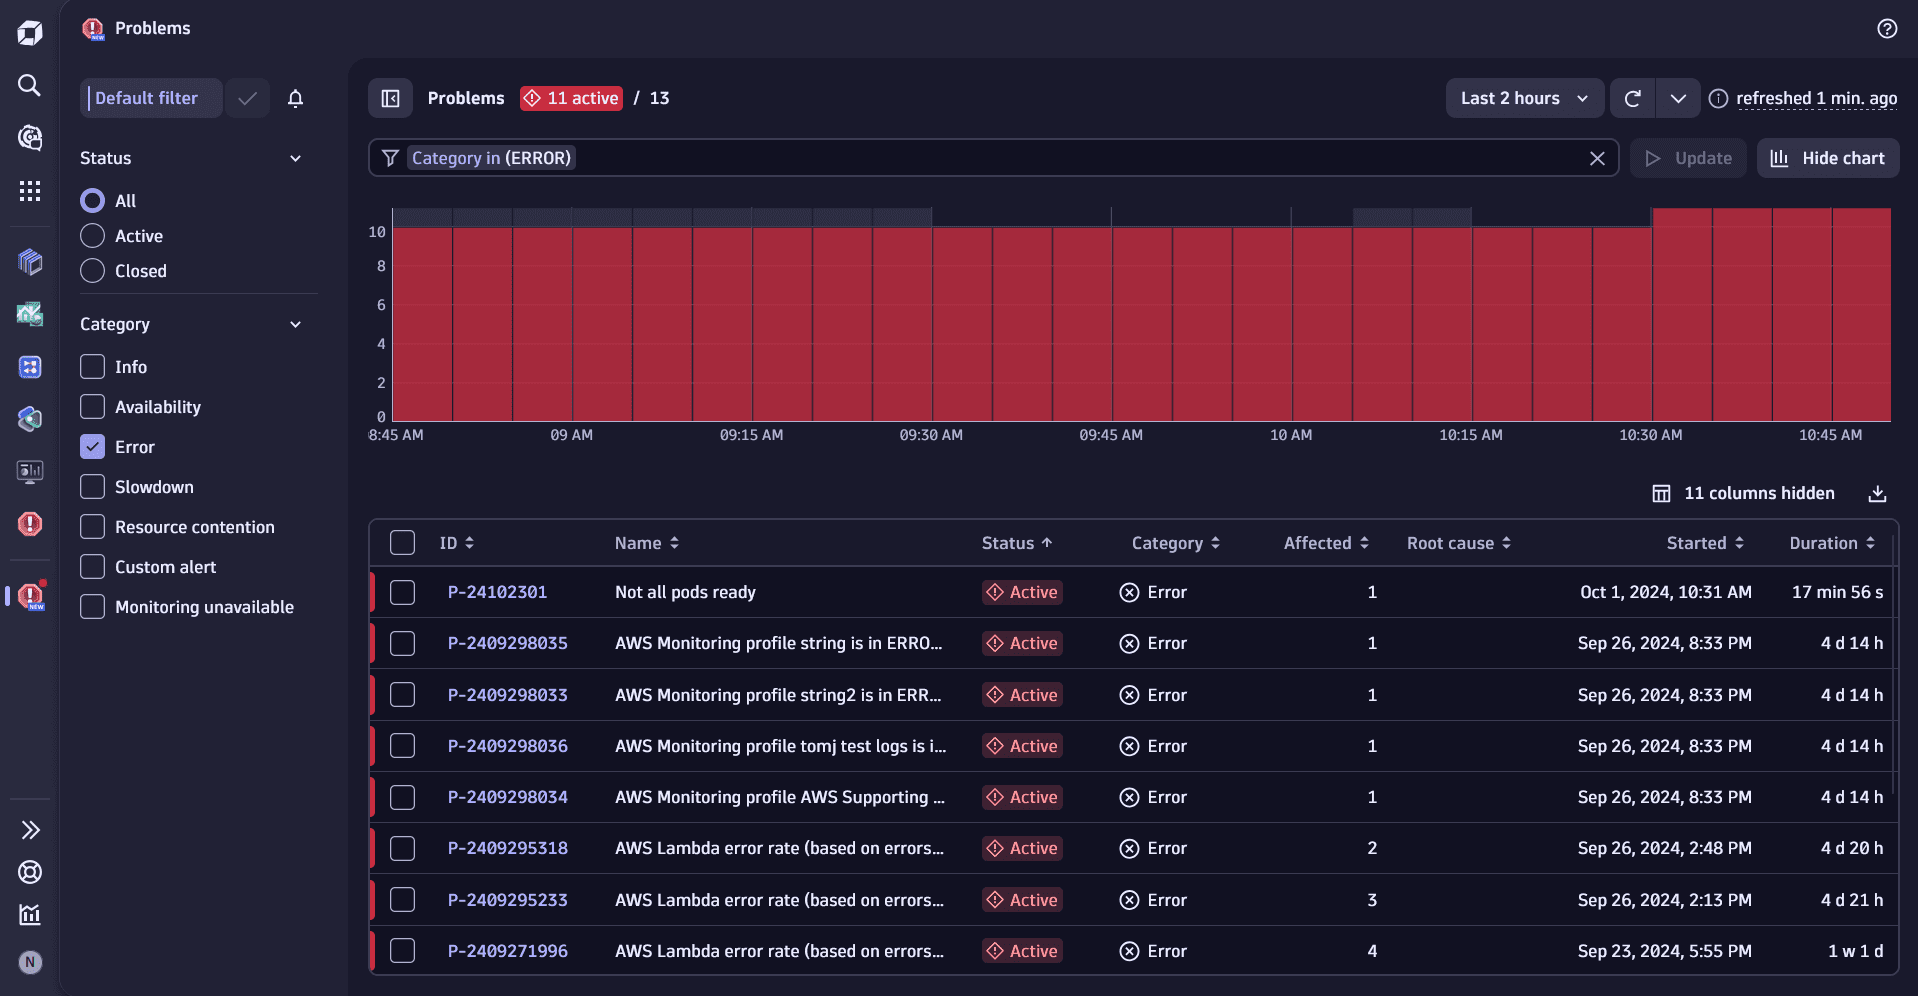The image size is (1918, 996).
Task: Open problem link P-2409271996
Action: (x=507, y=951)
